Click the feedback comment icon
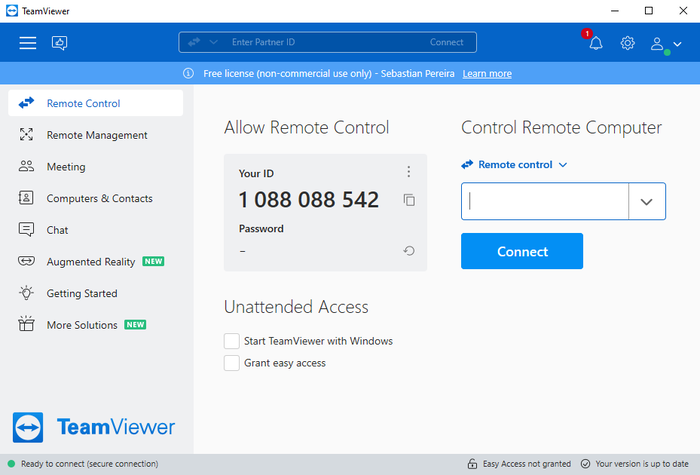 pyautogui.click(x=59, y=43)
